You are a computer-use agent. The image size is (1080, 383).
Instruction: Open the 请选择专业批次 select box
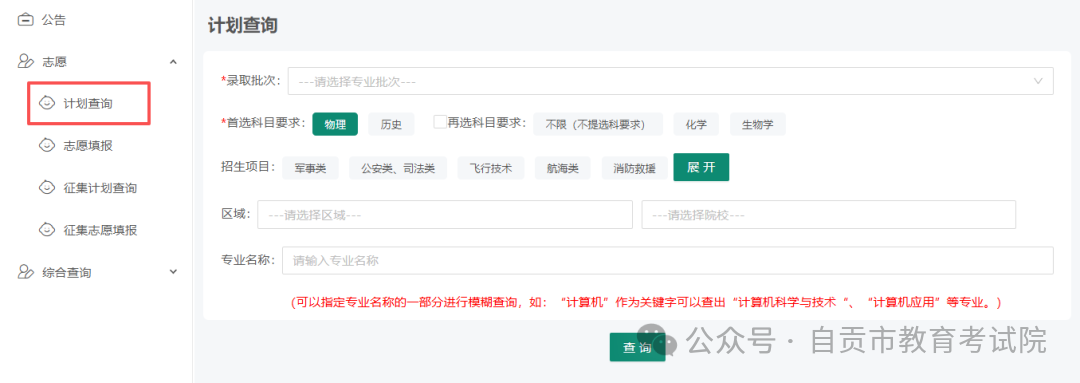670,81
